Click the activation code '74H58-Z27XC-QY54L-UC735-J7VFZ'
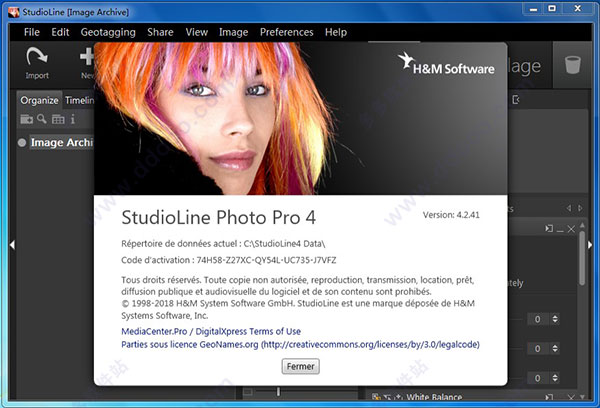 (x=266, y=260)
